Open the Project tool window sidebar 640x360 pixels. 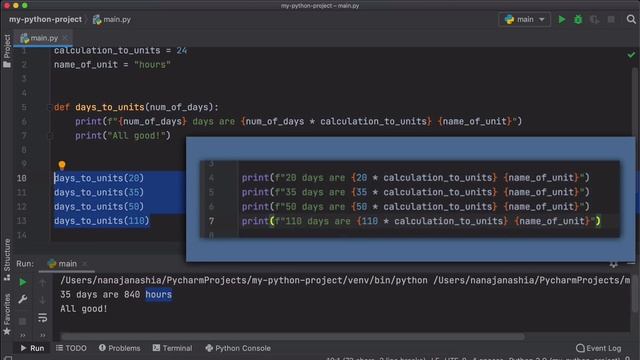point(7,51)
